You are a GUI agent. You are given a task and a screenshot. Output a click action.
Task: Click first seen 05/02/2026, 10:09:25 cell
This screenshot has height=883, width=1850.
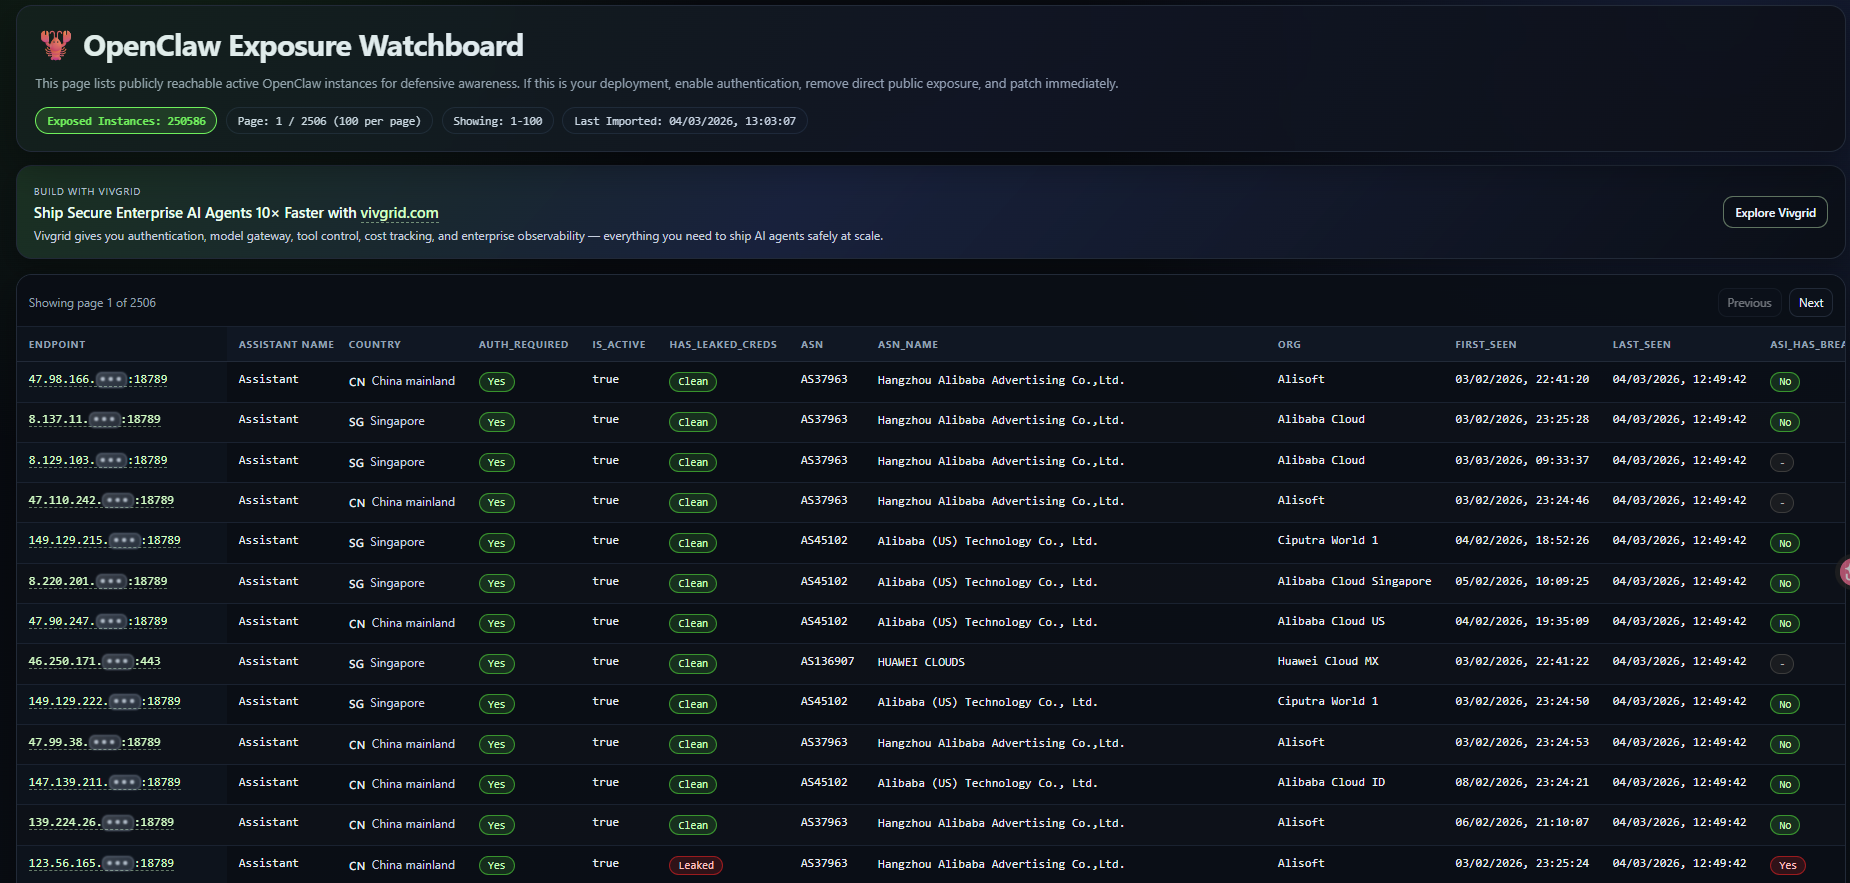pyautogui.click(x=1522, y=581)
